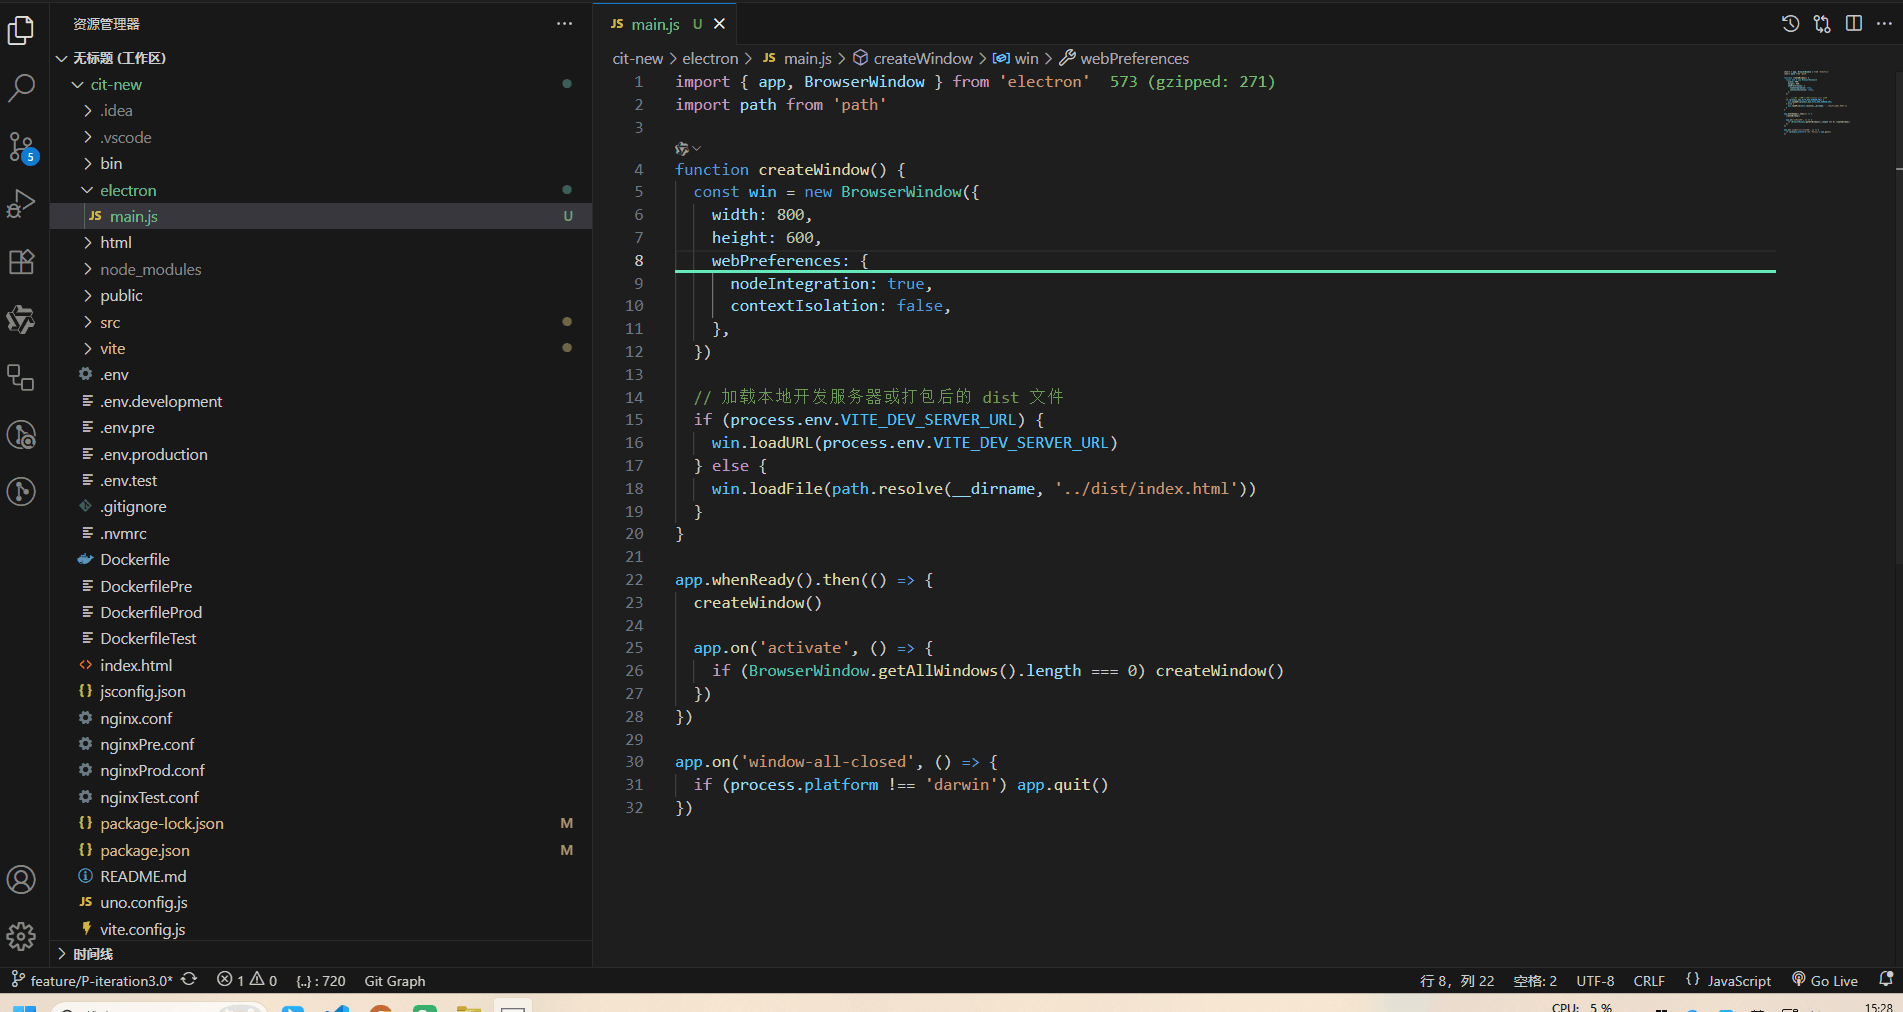Place cursor on line number 22
The width and height of the screenshot is (1903, 1012).
point(634,580)
